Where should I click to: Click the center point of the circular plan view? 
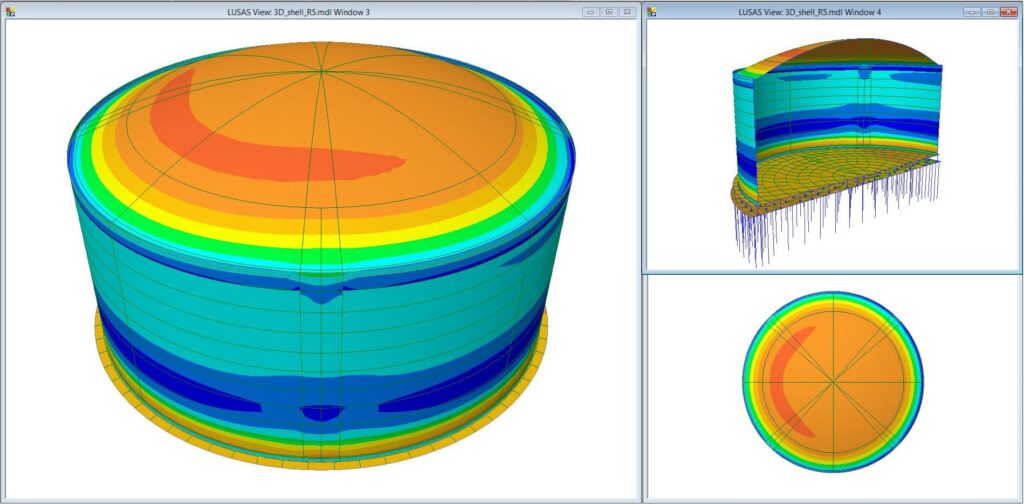832,381
